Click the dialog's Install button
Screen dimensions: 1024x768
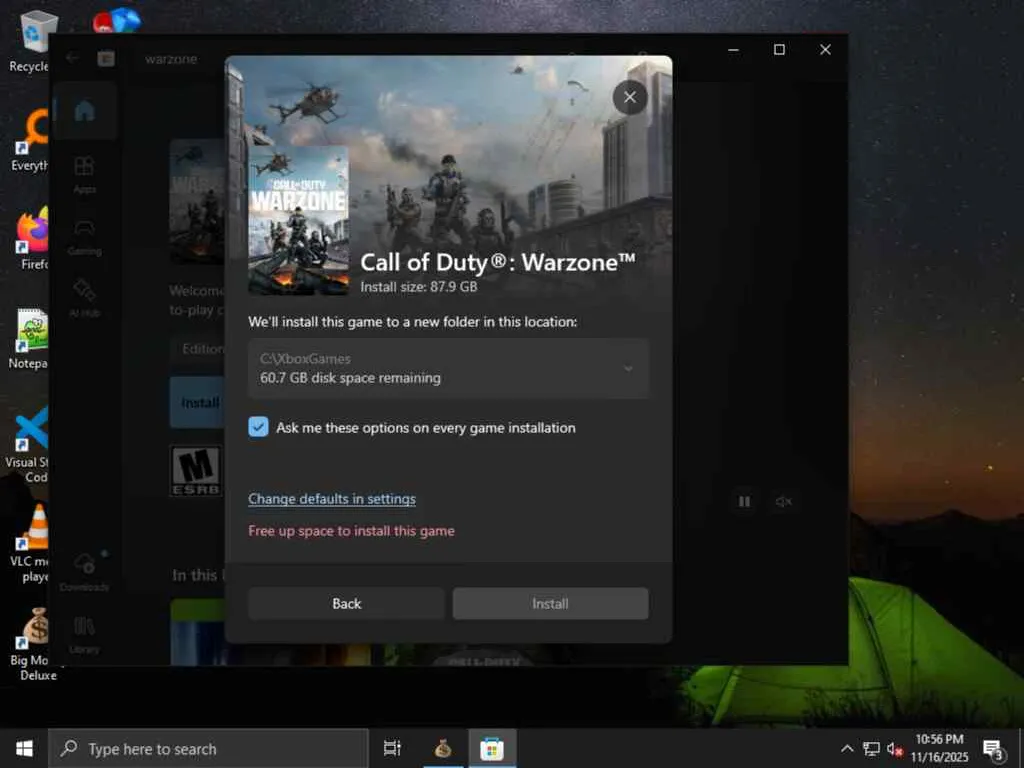(x=551, y=603)
